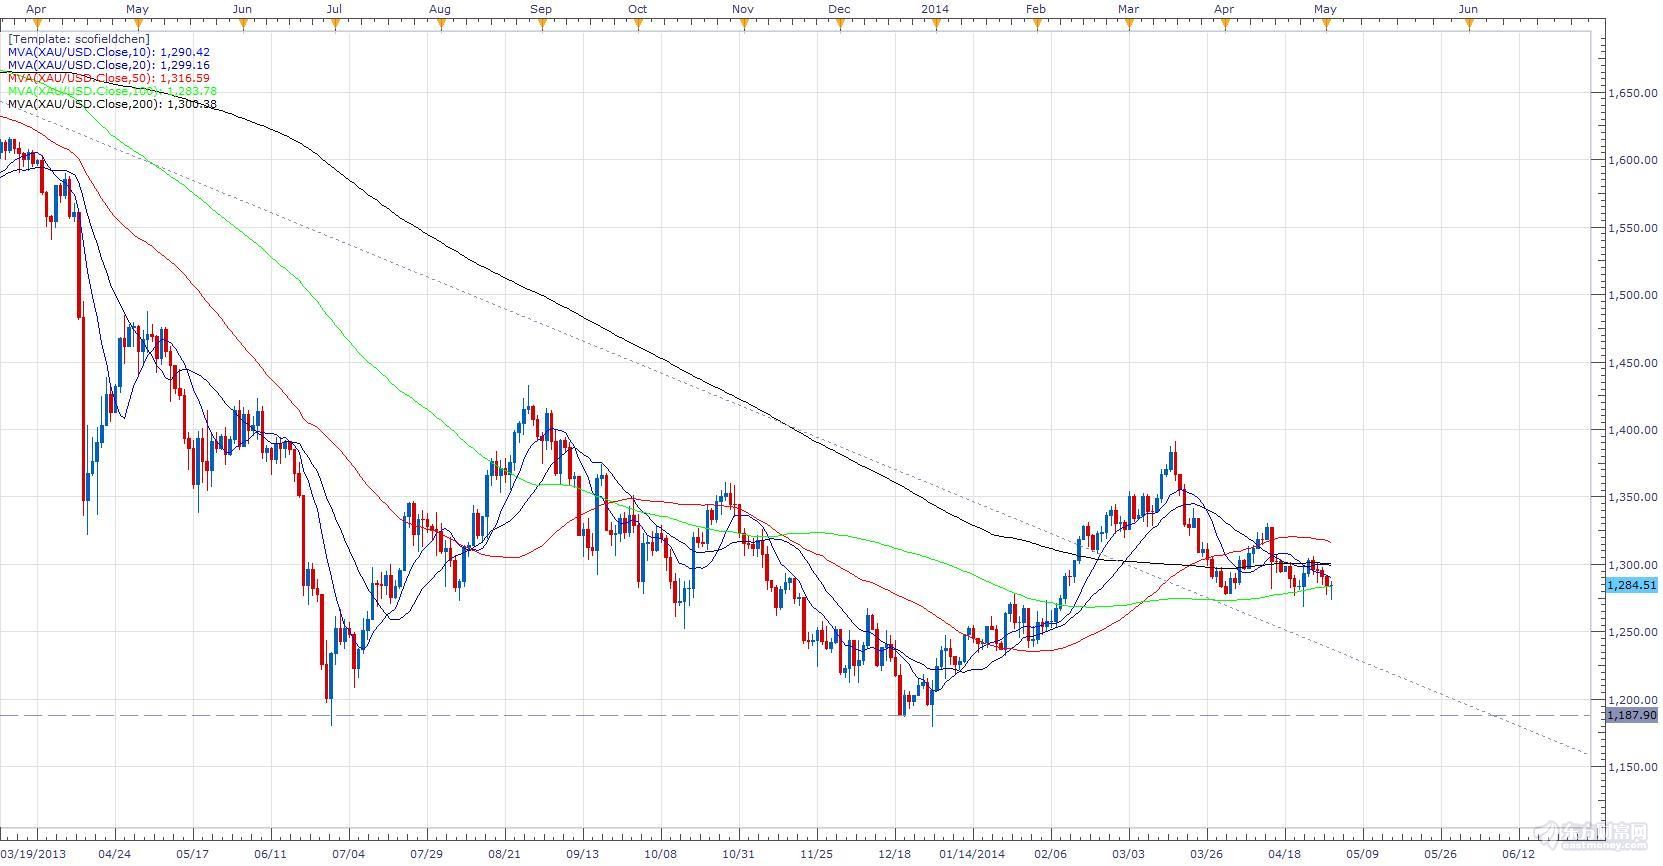Viewport: 1663px width, 866px height.
Task: Click the 04/18 date axis label
Action: [1285, 854]
